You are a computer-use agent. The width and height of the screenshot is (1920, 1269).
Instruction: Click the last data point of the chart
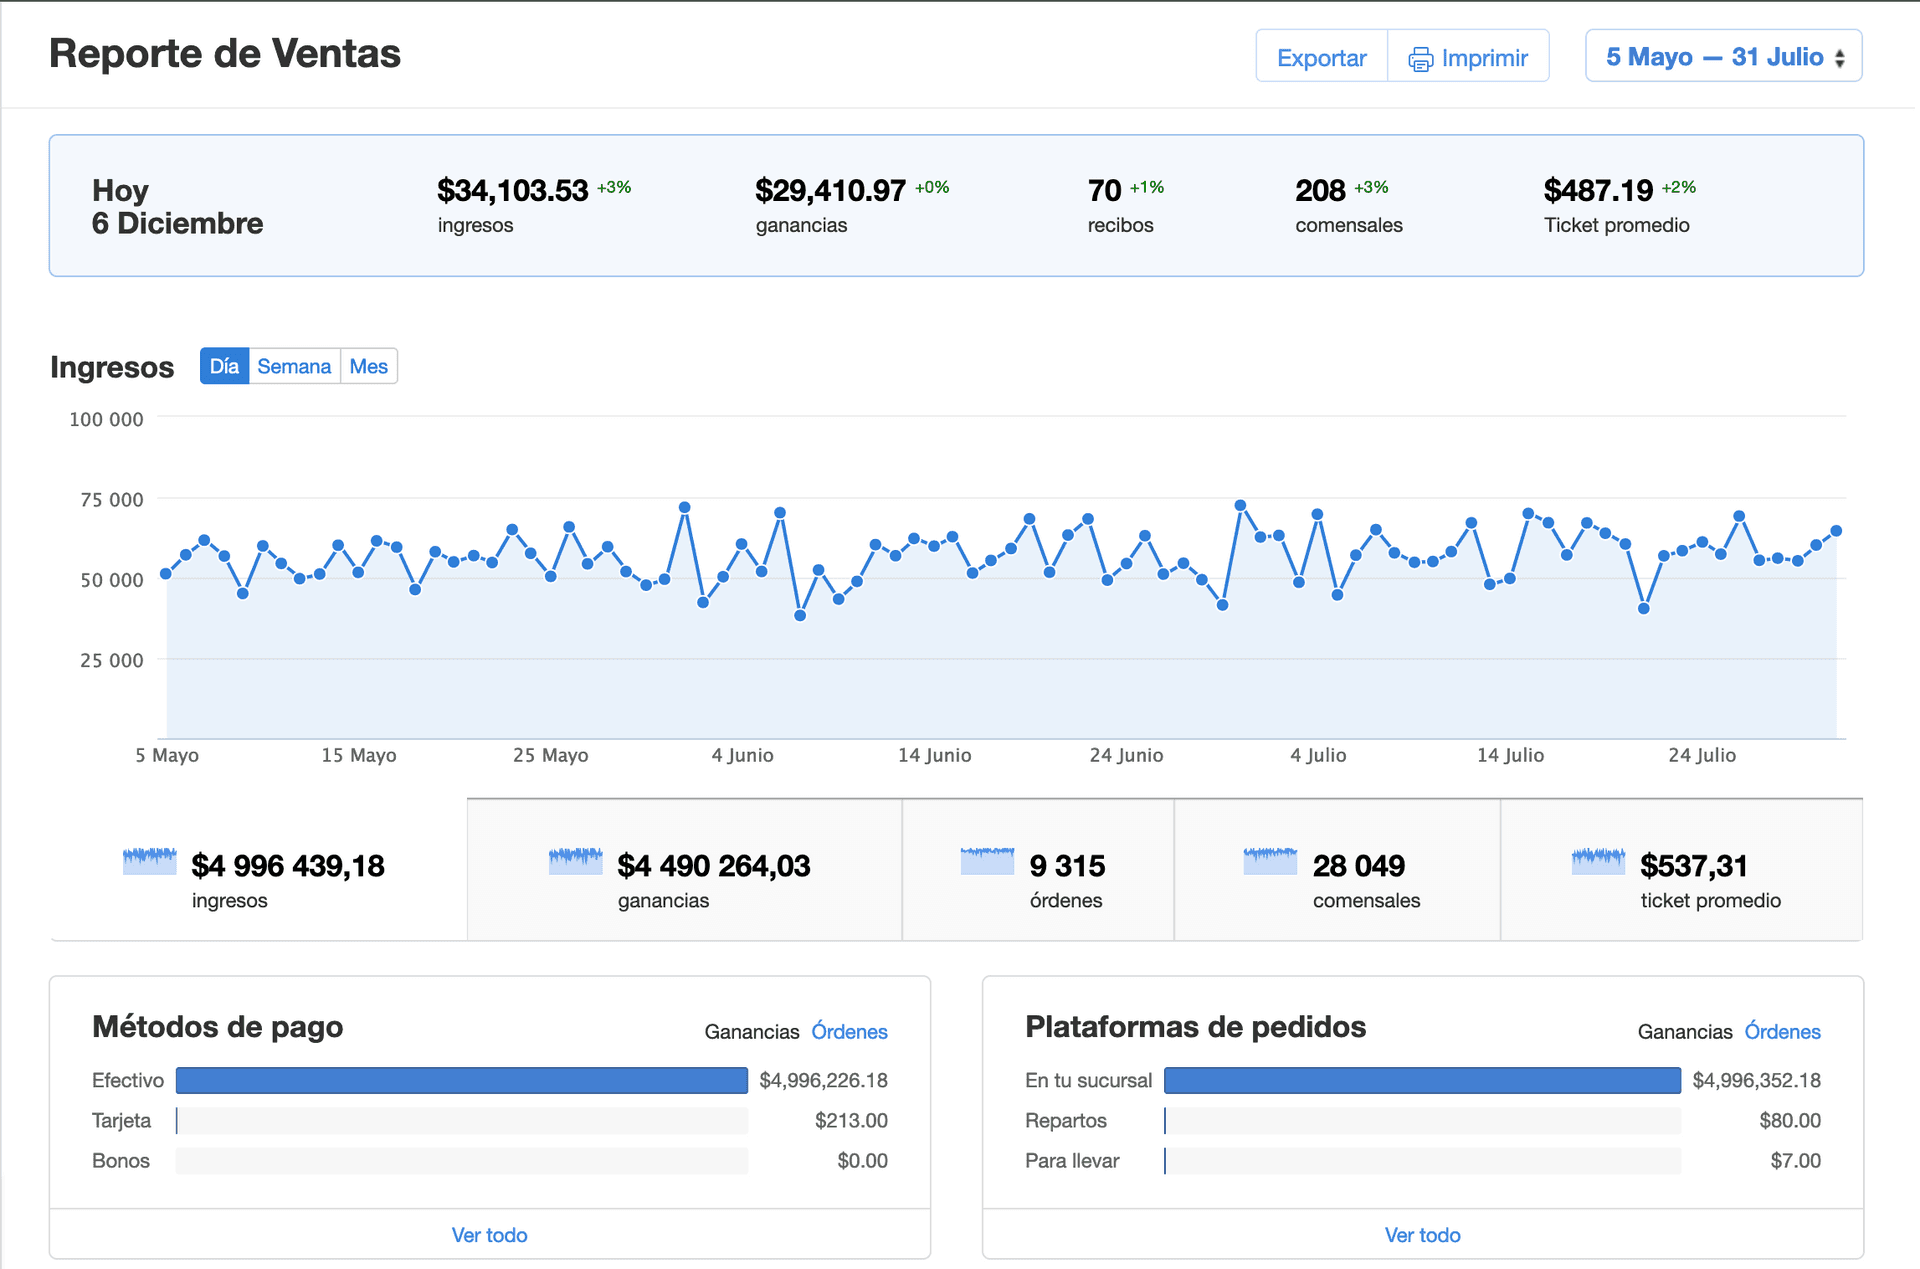click(1836, 531)
